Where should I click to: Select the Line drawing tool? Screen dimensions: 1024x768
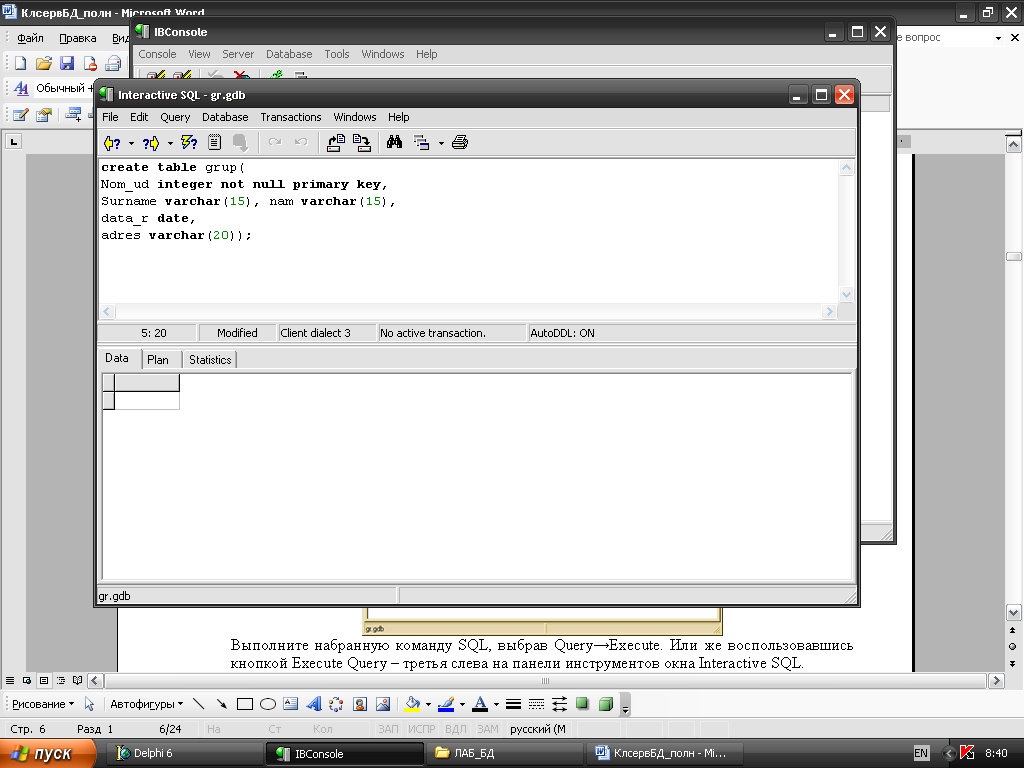click(x=199, y=704)
